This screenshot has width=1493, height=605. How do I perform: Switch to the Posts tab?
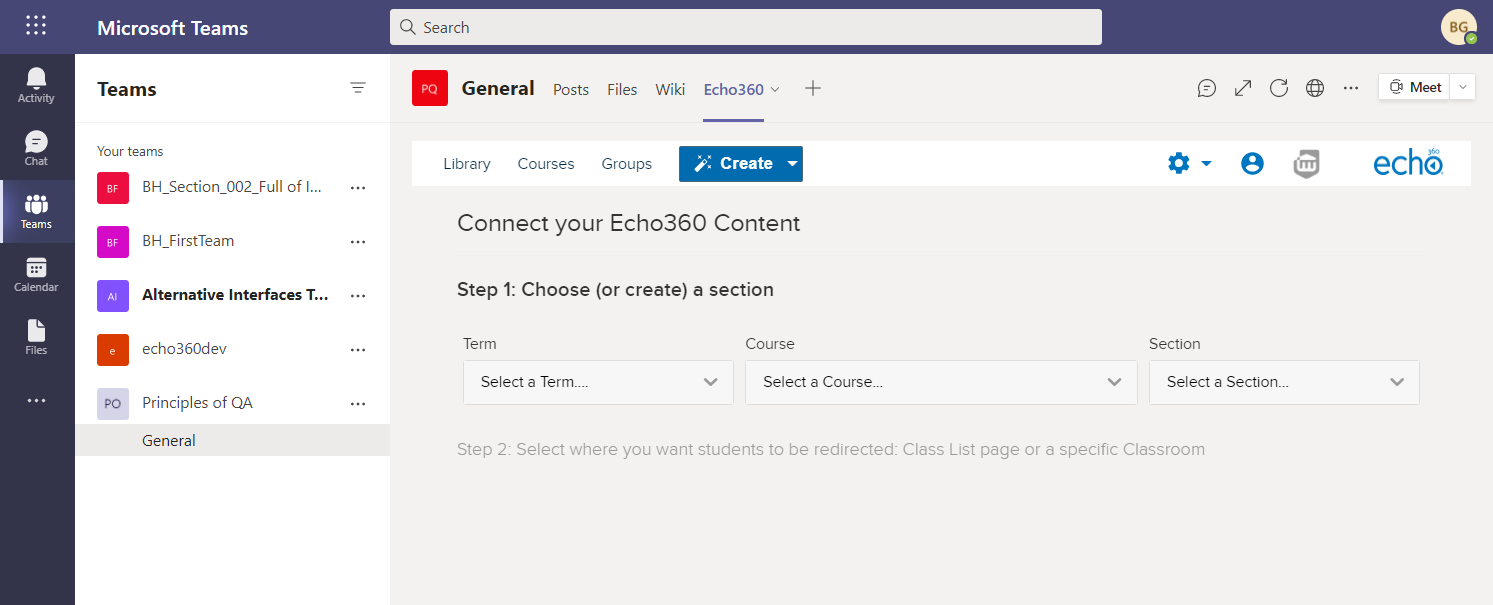click(571, 89)
